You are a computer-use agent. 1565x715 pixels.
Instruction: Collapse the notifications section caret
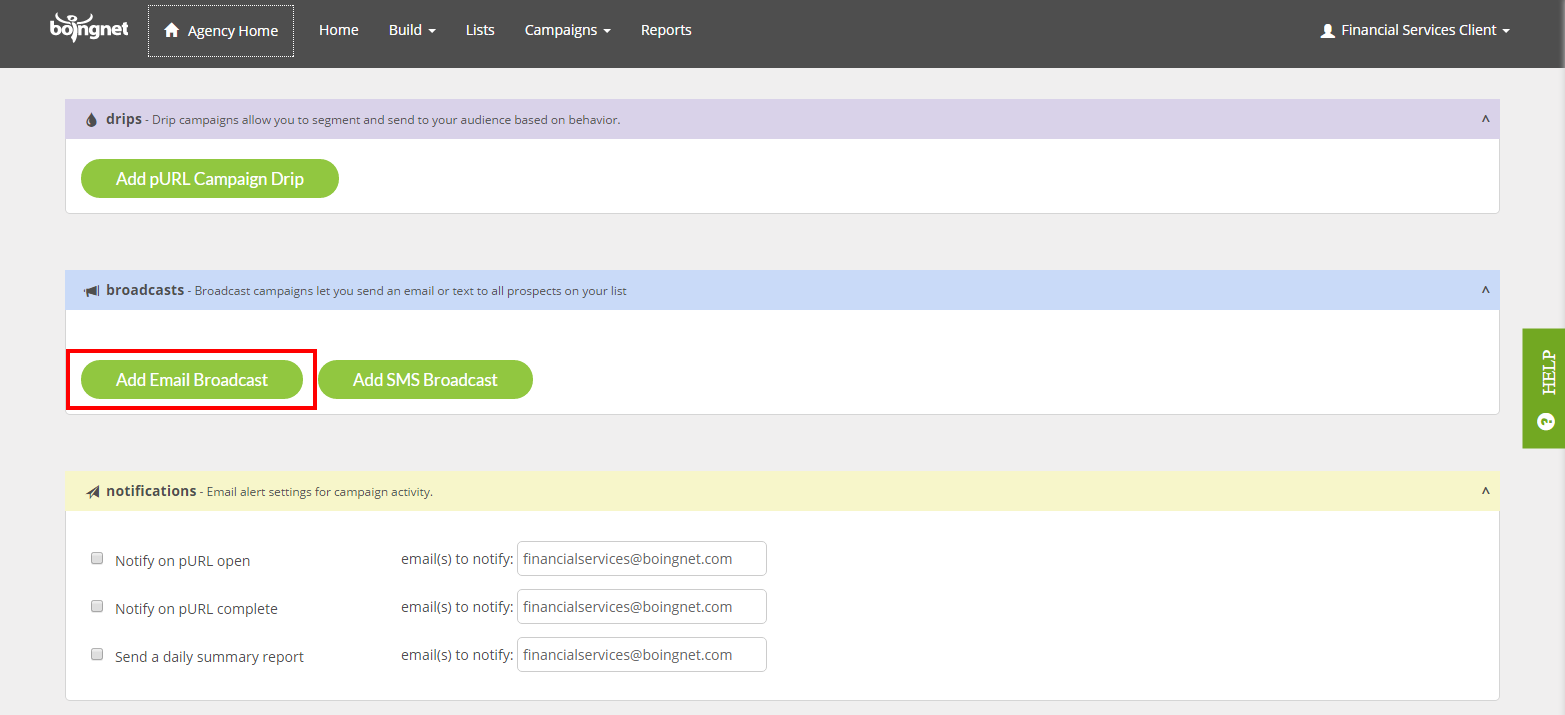click(1485, 491)
